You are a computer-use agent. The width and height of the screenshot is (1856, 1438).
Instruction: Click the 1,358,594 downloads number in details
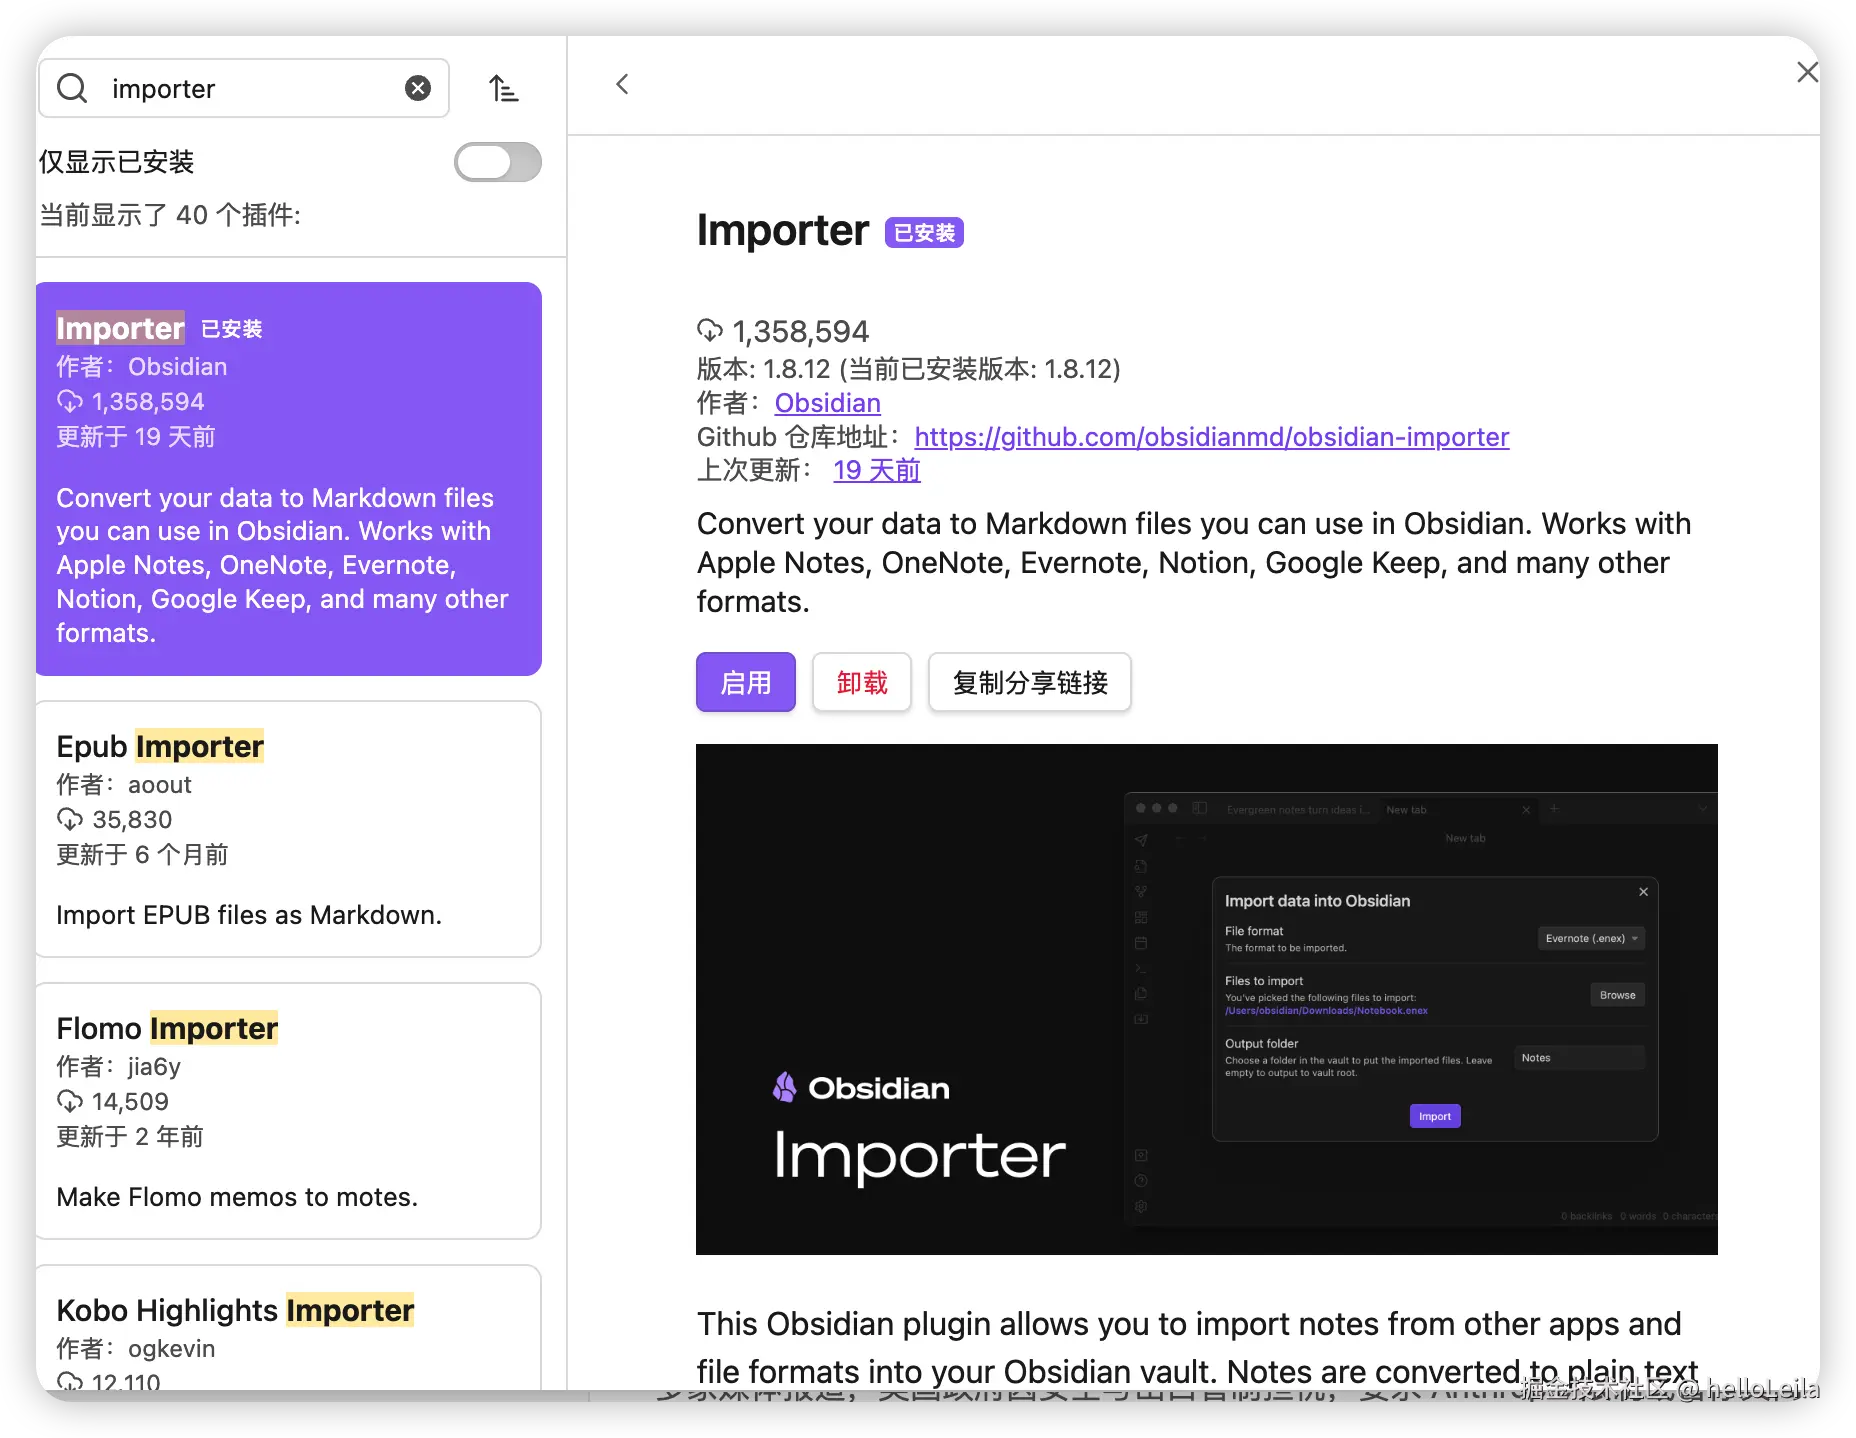(800, 331)
